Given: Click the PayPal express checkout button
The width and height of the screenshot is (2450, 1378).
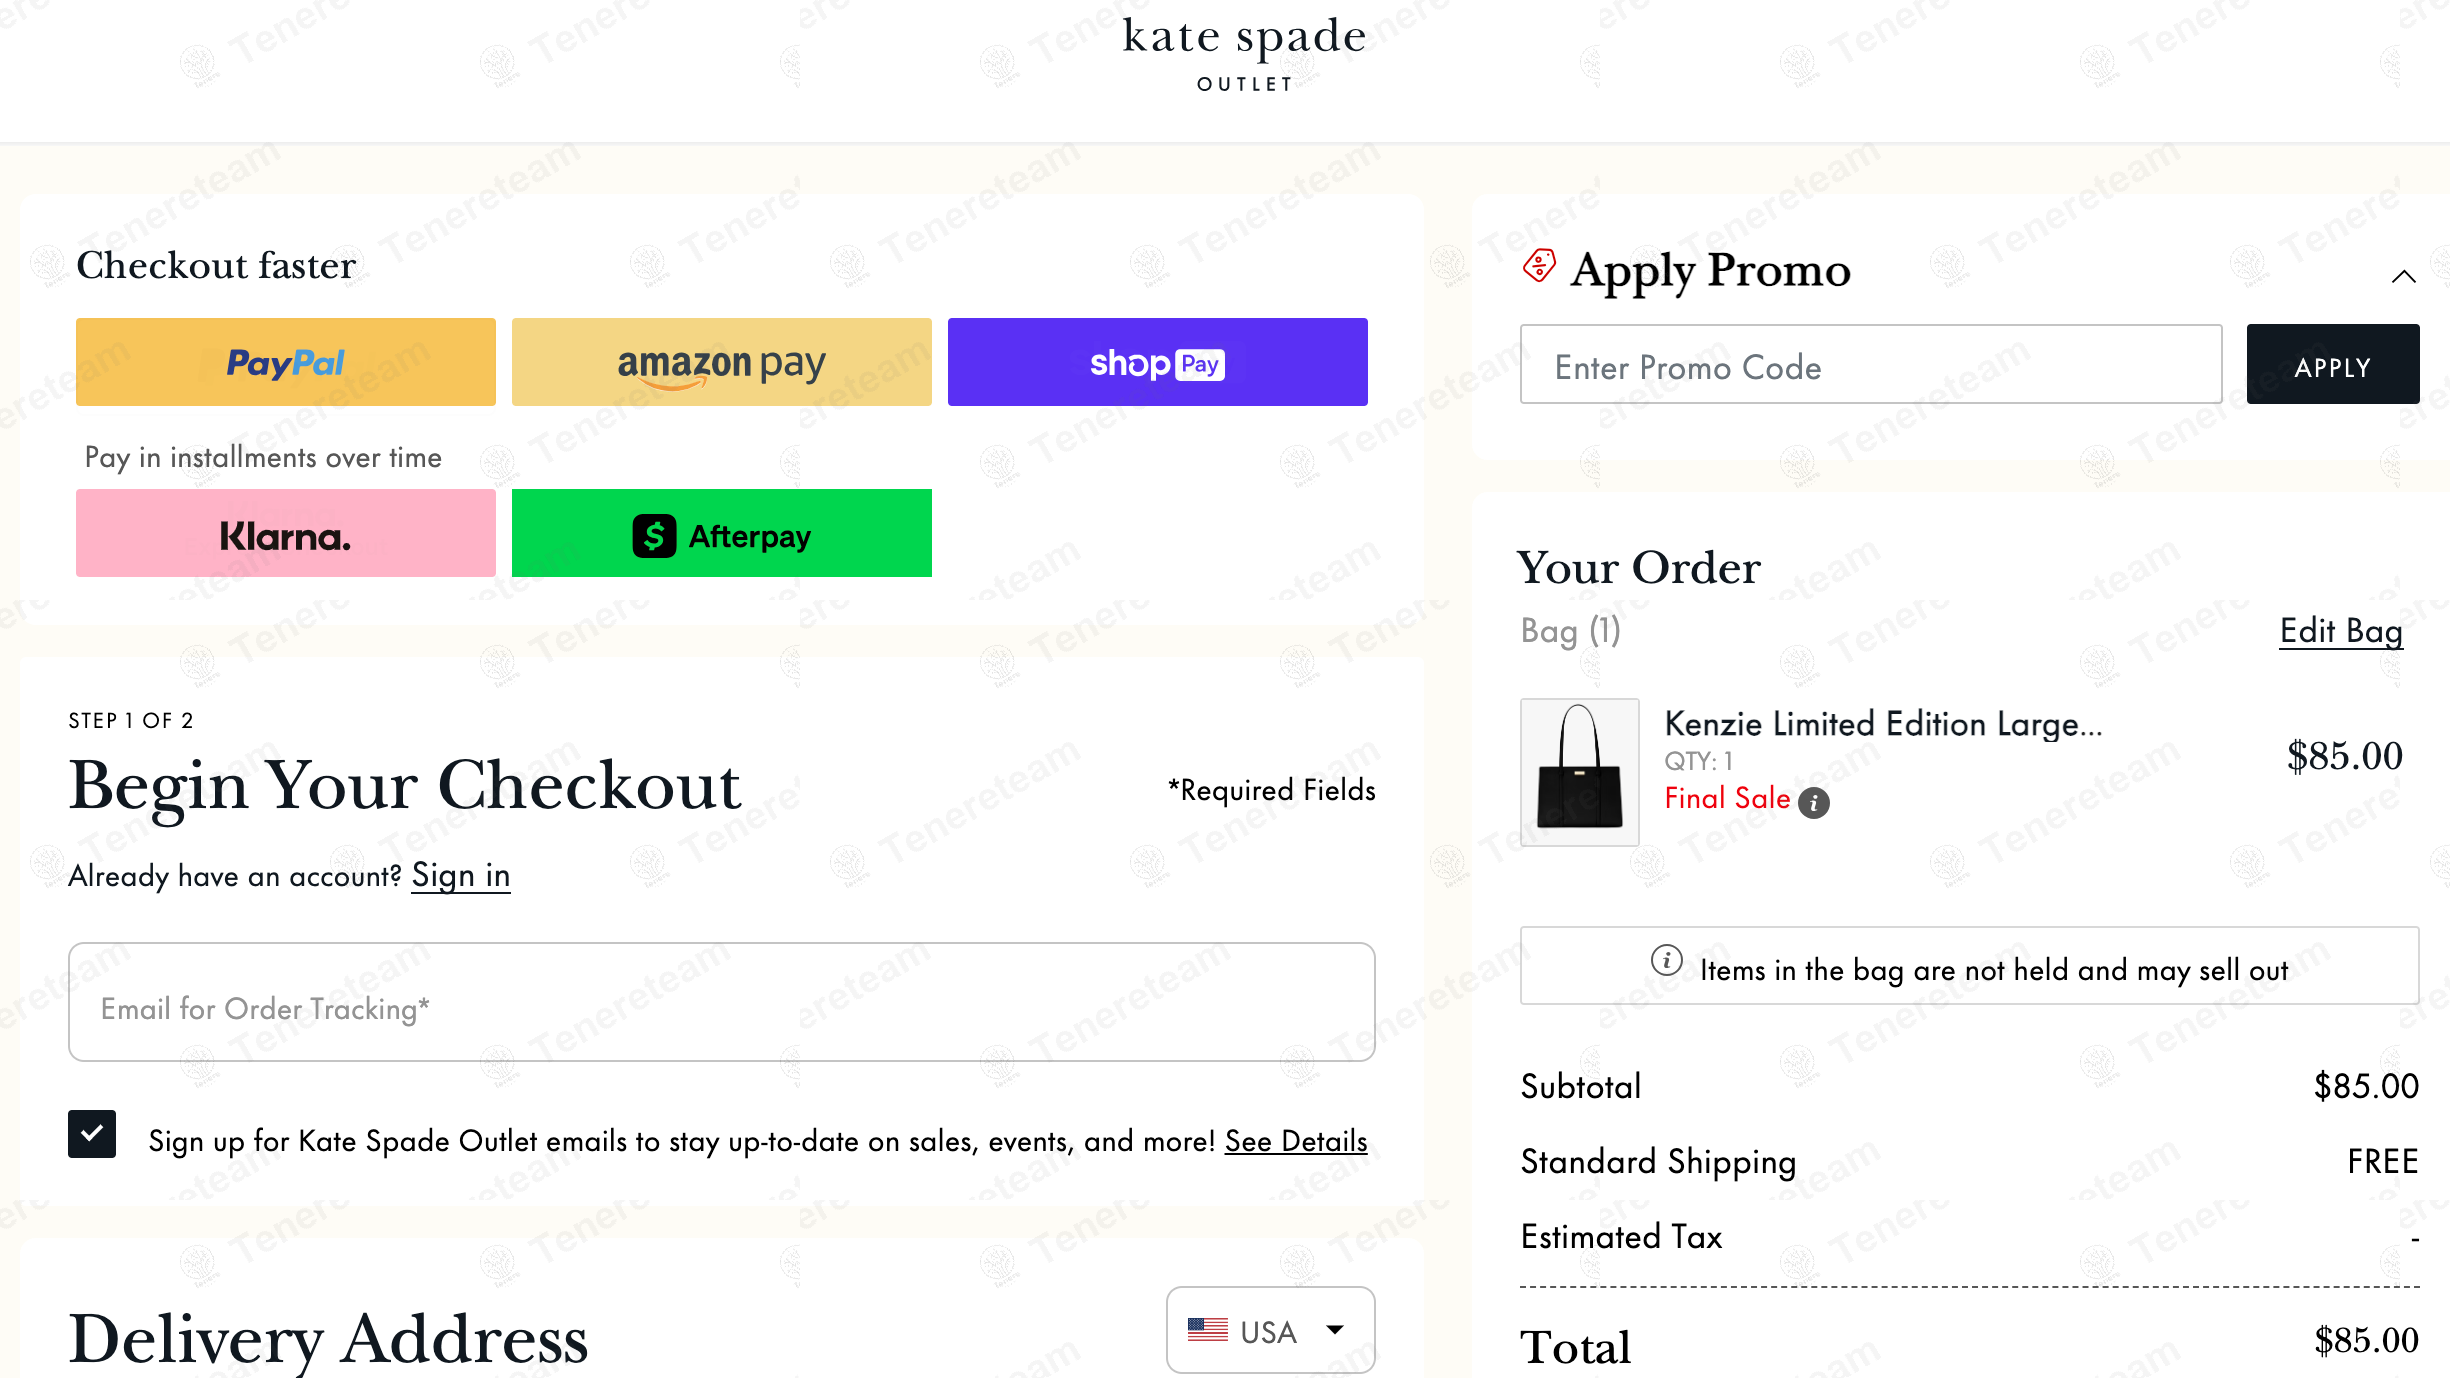Looking at the screenshot, I should (285, 362).
